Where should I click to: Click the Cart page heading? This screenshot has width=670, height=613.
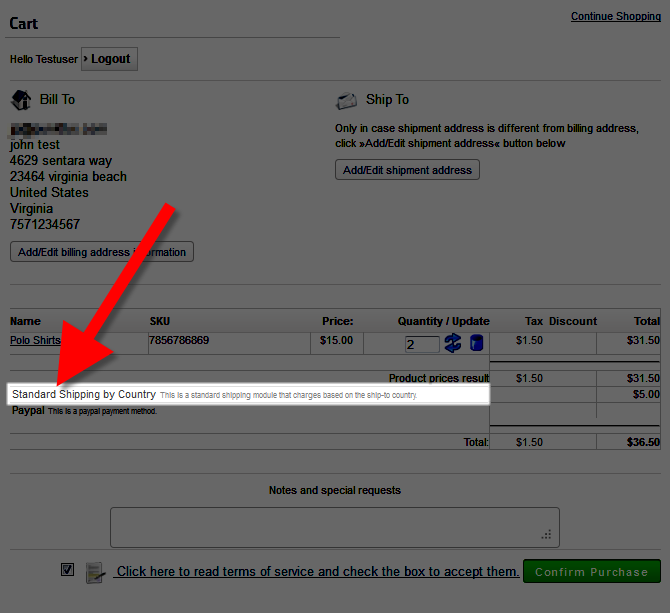[24, 23]
